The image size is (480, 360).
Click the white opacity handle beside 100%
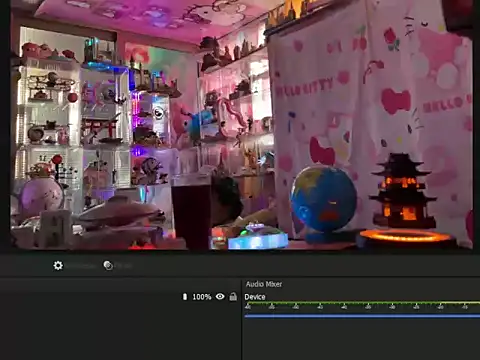point(185,296)
